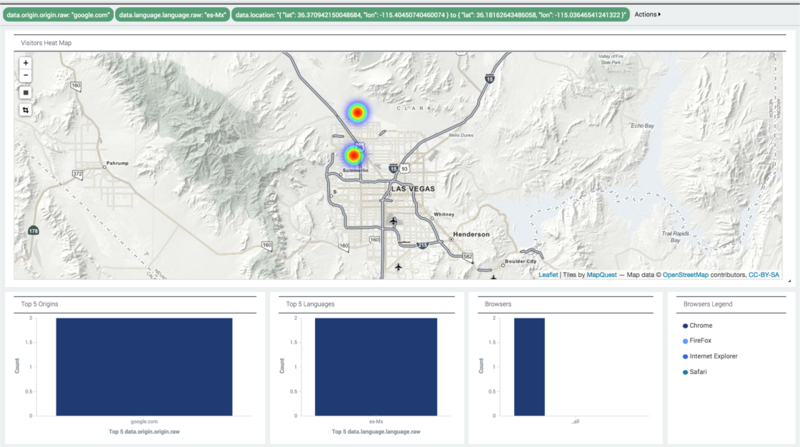Click the Top 5 data.language.language.raw axis title
Screen dimensions: 800x447
376,432
